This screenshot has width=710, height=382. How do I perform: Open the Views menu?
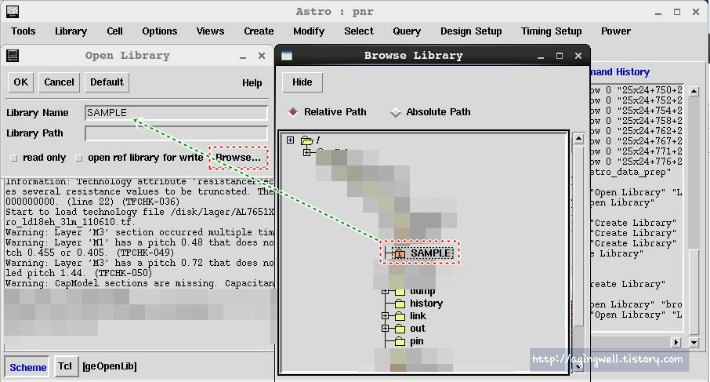tap(210, 31)
